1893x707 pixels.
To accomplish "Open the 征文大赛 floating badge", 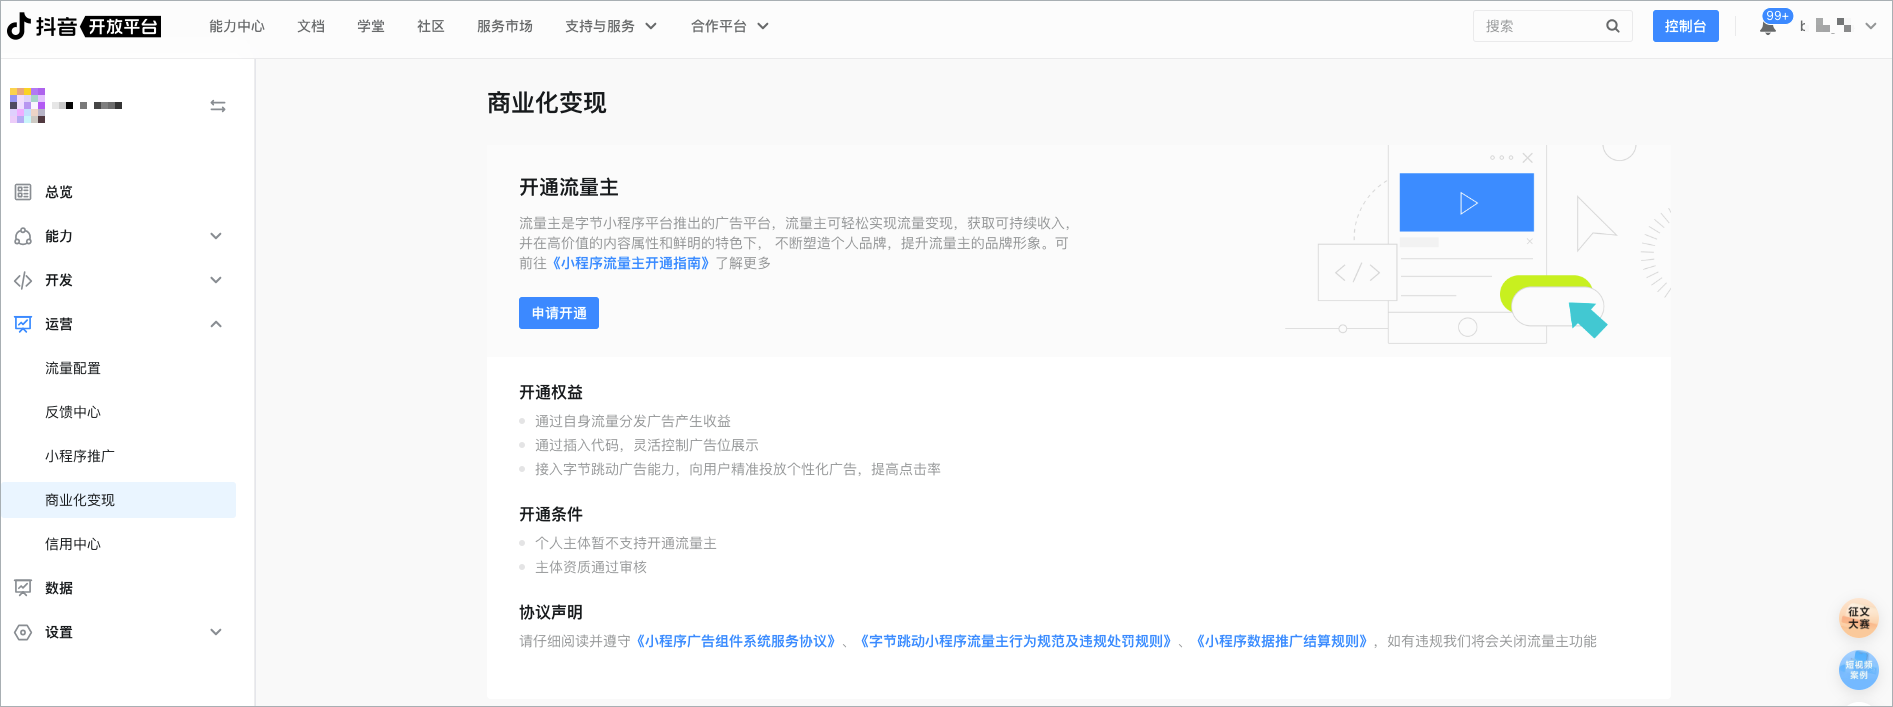I will pos(1859,618).
